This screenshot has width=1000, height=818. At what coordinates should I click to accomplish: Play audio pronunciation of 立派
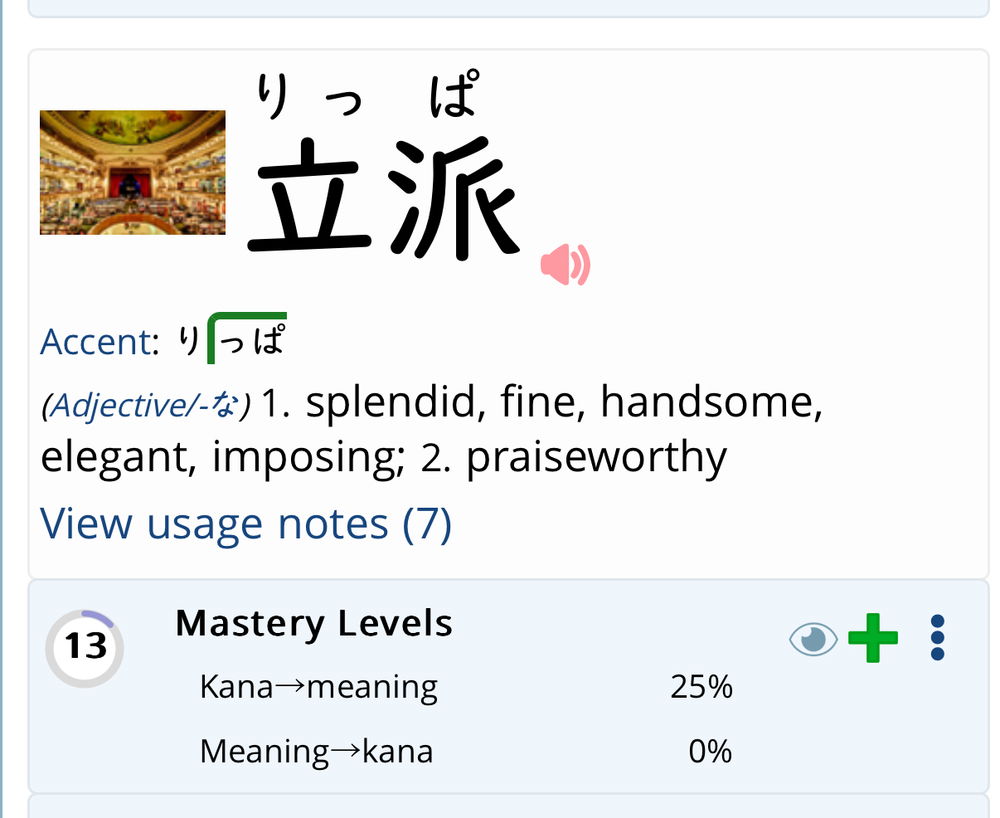(x=565, y=264)
